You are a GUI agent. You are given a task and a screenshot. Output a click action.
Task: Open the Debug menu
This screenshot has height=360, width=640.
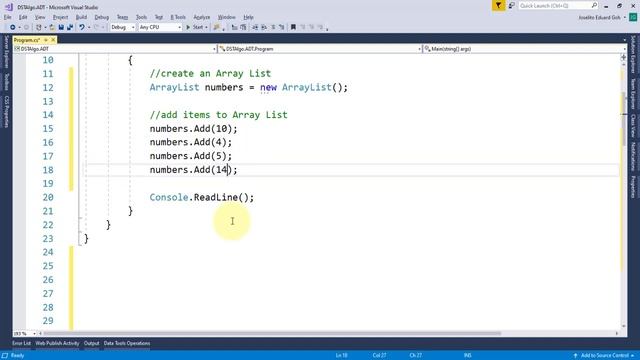point(102,17)
